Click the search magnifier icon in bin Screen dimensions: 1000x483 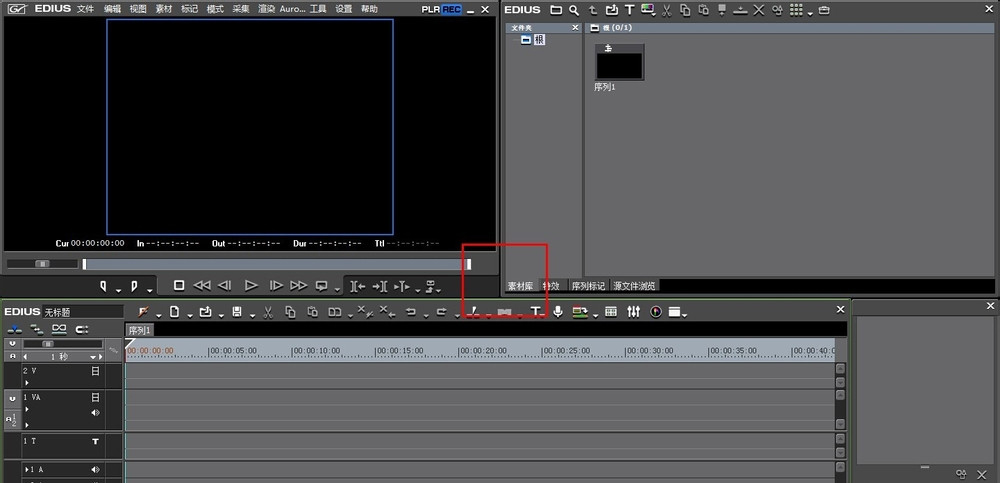[574, 10]
